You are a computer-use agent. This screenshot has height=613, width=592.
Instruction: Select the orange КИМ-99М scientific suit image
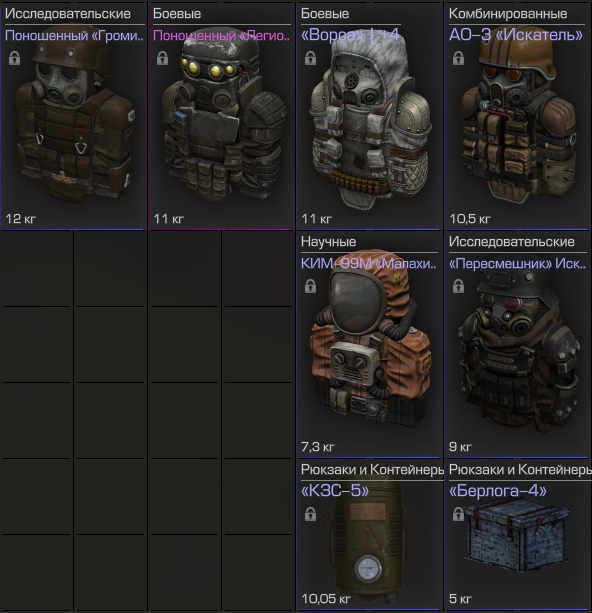[370, 340]
